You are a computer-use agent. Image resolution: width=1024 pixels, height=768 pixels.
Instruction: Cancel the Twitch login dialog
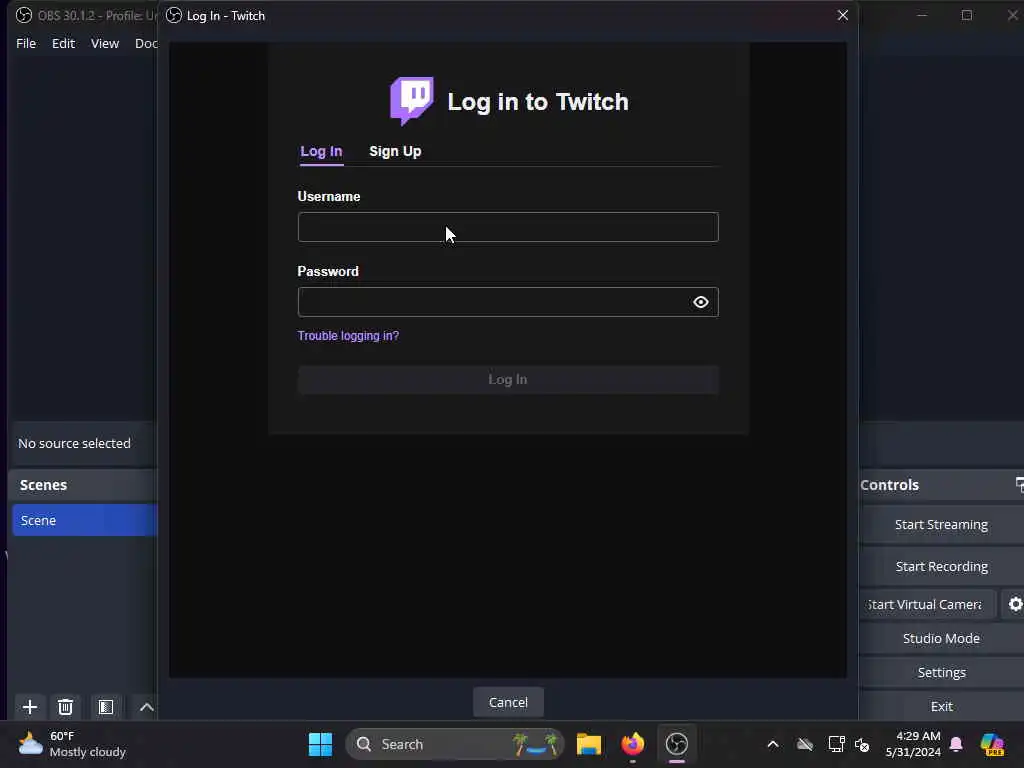click(508, 702)
